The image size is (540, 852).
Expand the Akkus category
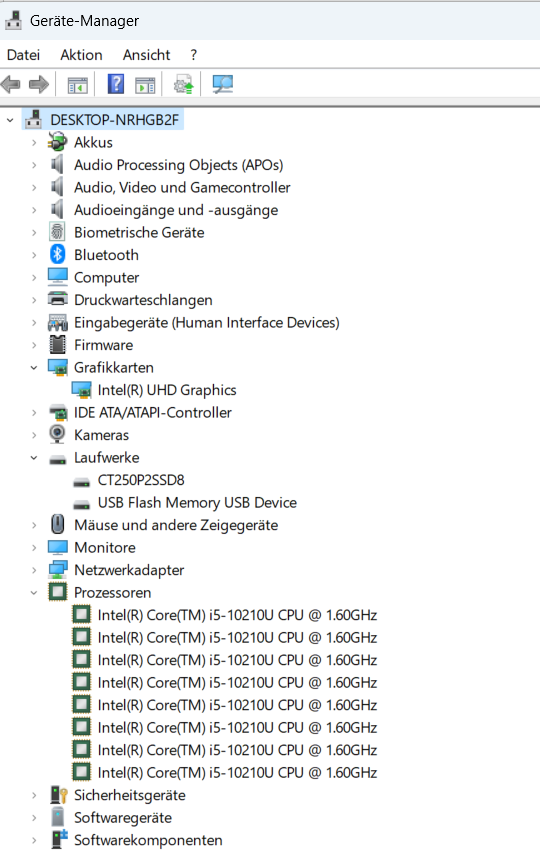34,142
